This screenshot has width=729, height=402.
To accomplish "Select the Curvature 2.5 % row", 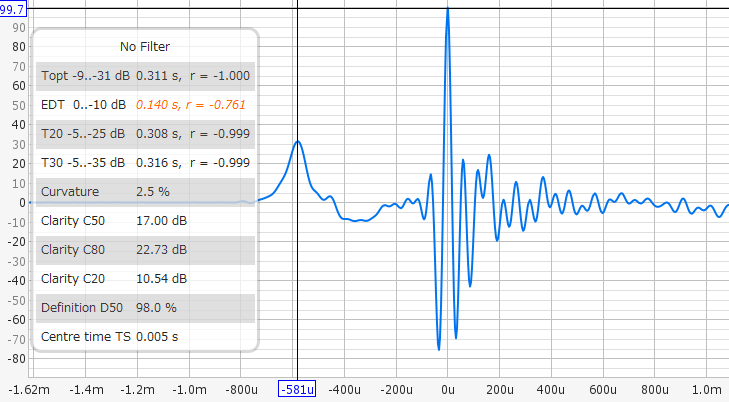I will point(145,191).
